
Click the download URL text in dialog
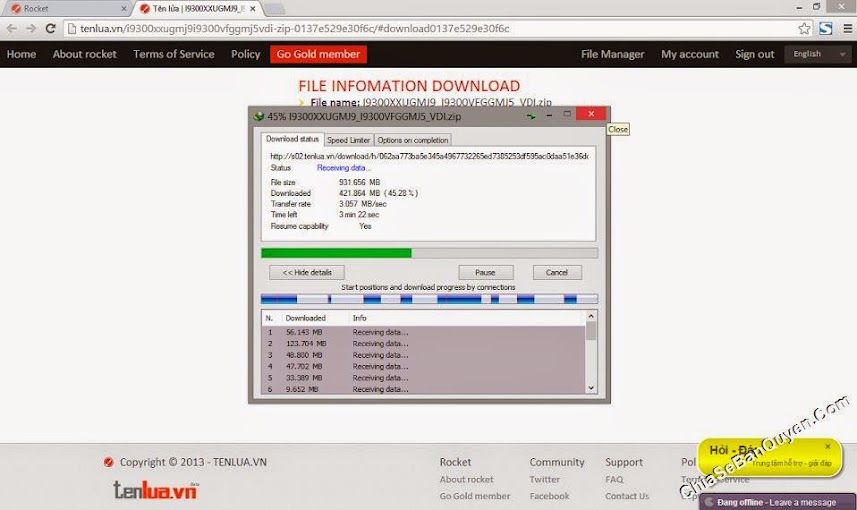(429, 156)
